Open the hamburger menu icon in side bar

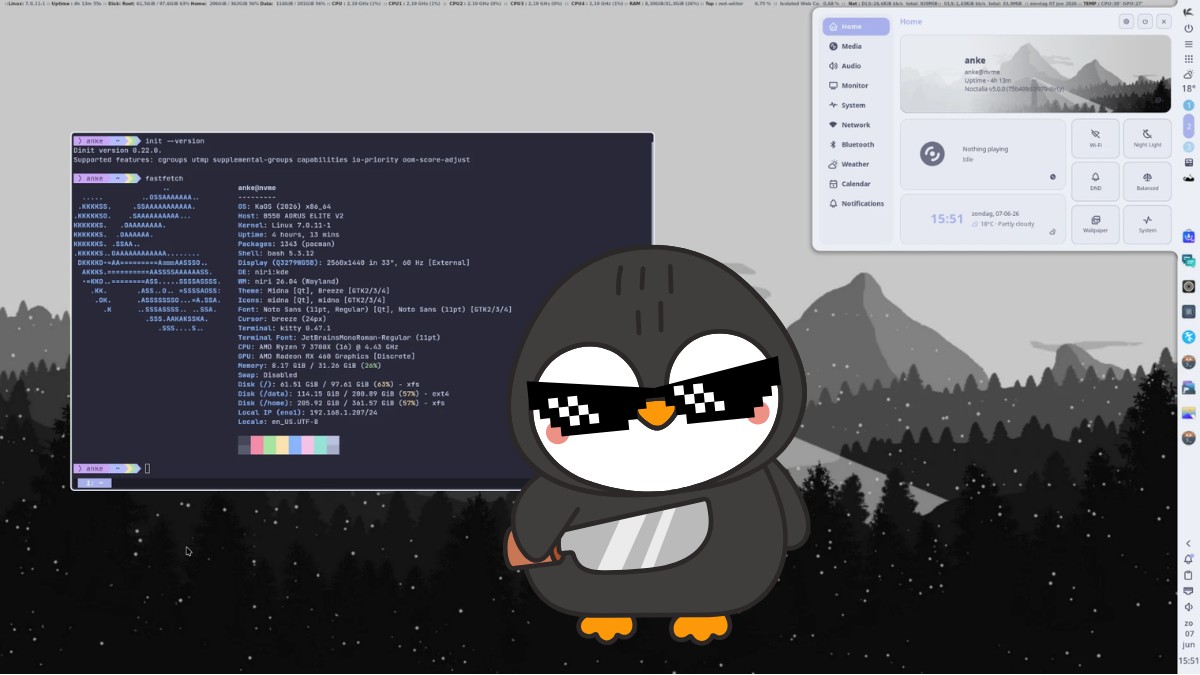[x=1188, y=44]
